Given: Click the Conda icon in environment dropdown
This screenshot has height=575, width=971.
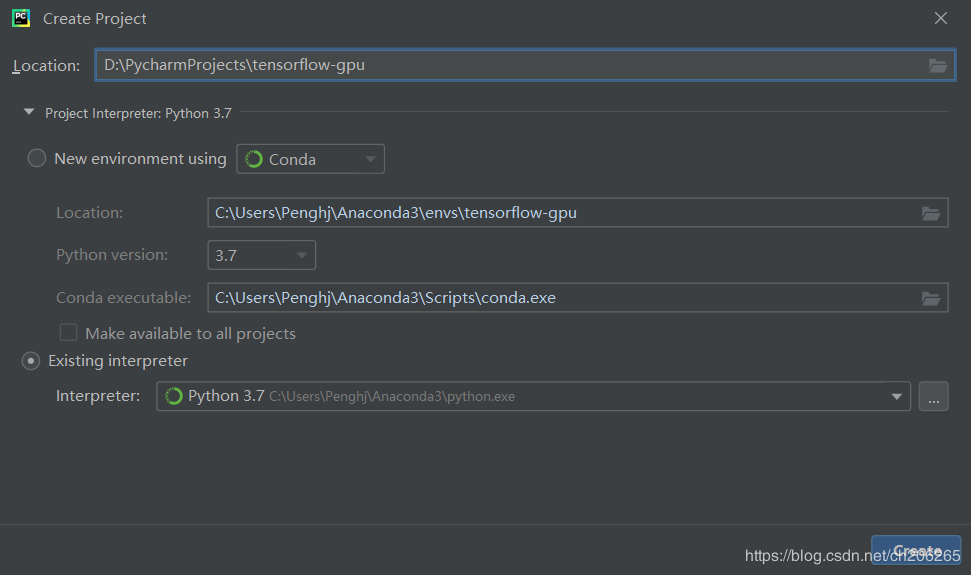Looking at the screenshot, I should click(254, 159).
